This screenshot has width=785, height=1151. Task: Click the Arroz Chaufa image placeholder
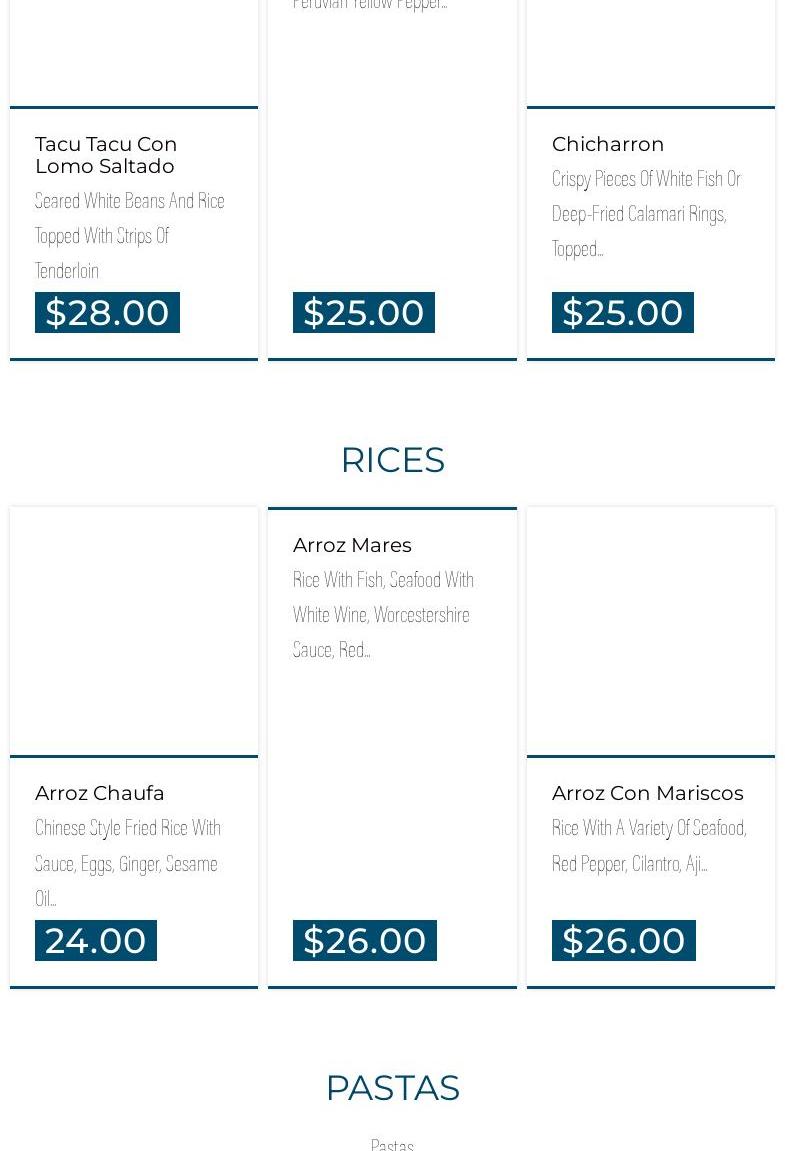pos(134,631)
